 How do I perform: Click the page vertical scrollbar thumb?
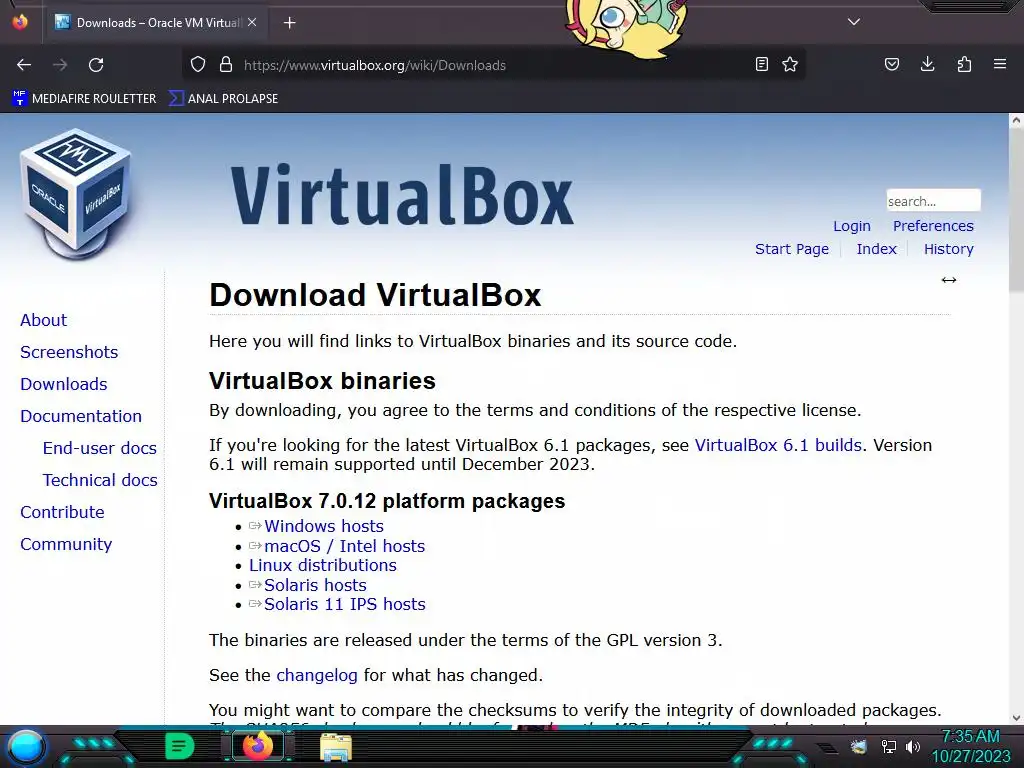click(1016, 209)
